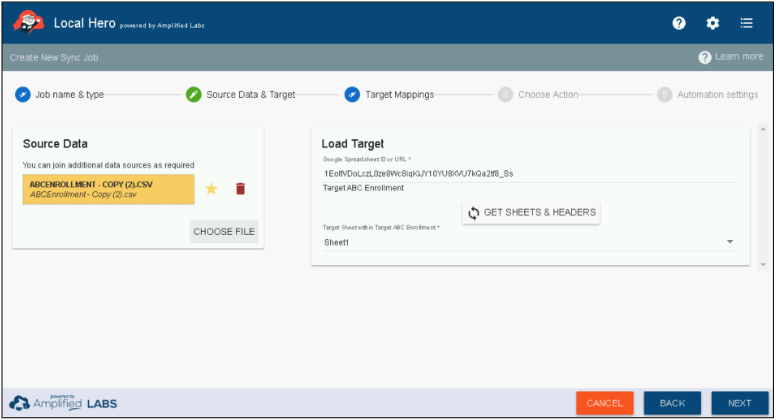Click the CHOOSE FILE button
The image size is (776, 420).
point(224,232)
